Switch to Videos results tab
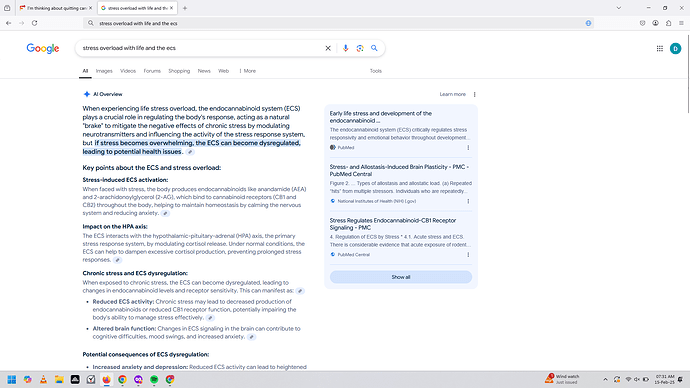Screen dimensions: 690x388 point(128,71)
